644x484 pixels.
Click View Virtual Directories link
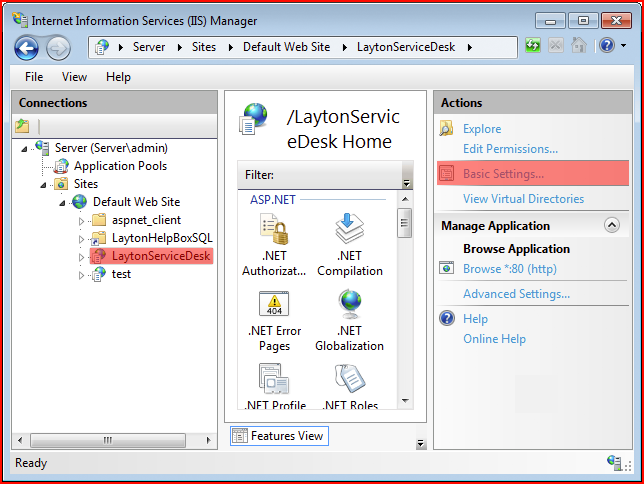coord(523,199)
